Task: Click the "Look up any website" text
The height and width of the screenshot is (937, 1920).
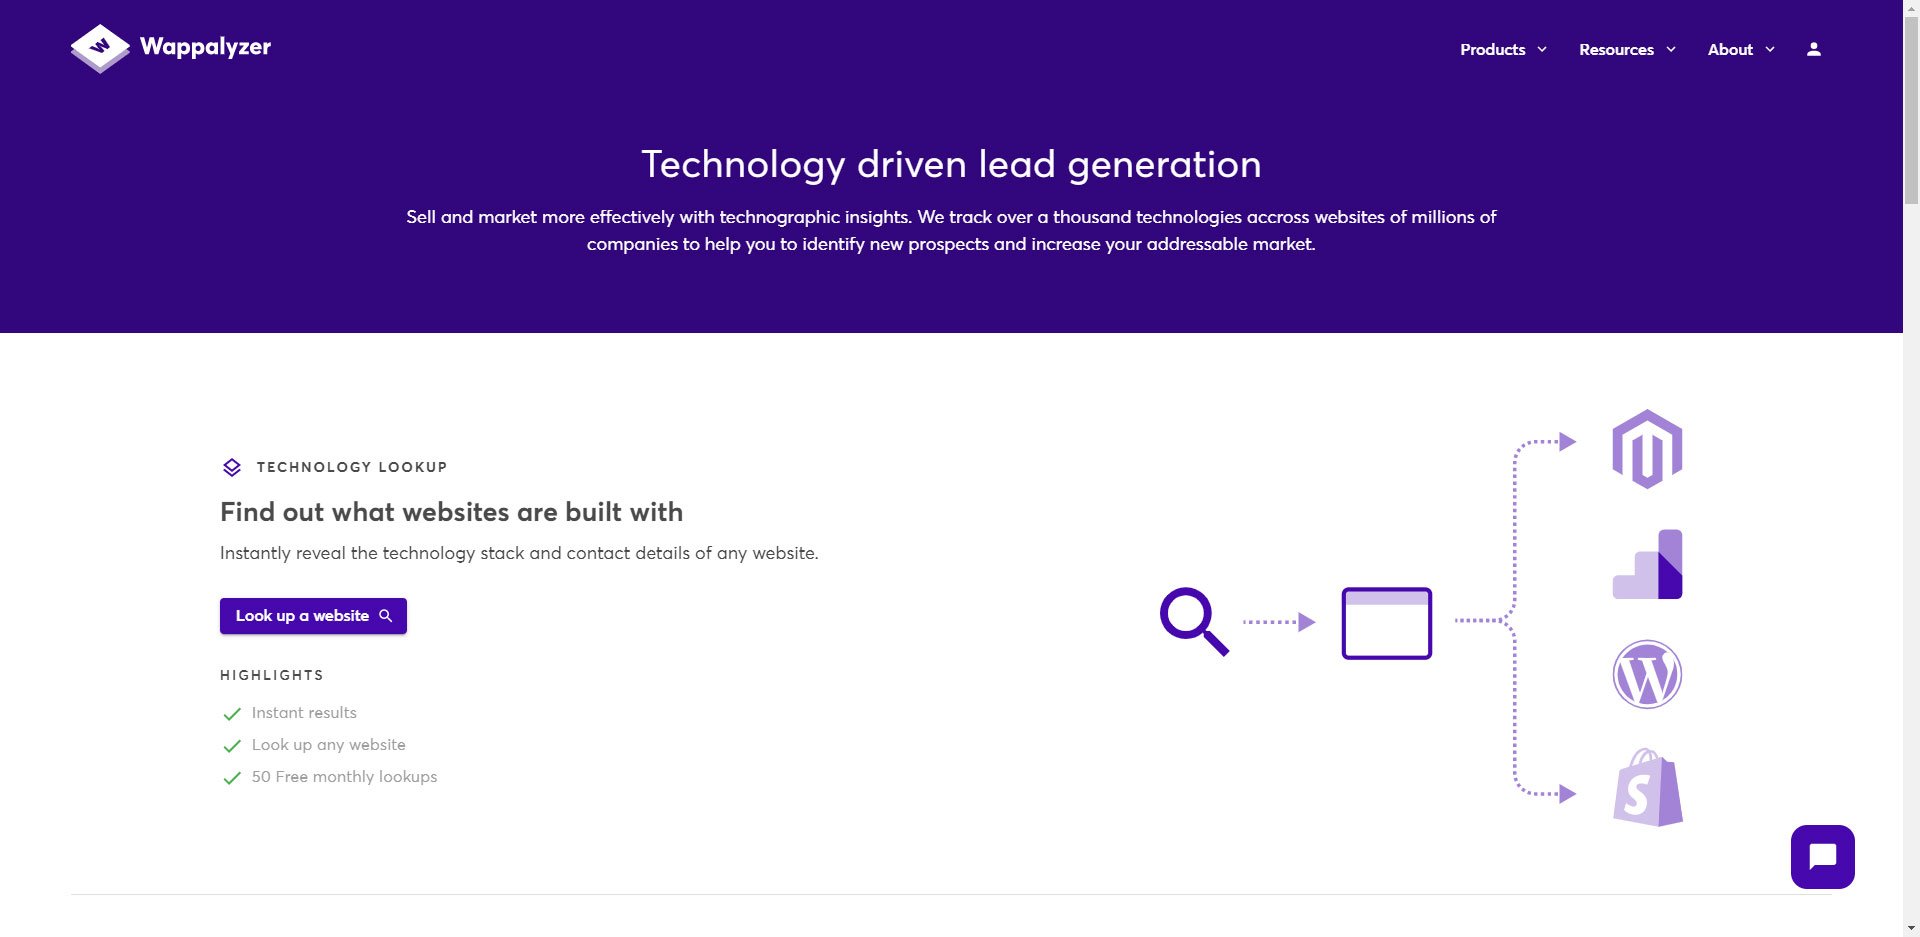Action: coord(329,745)
